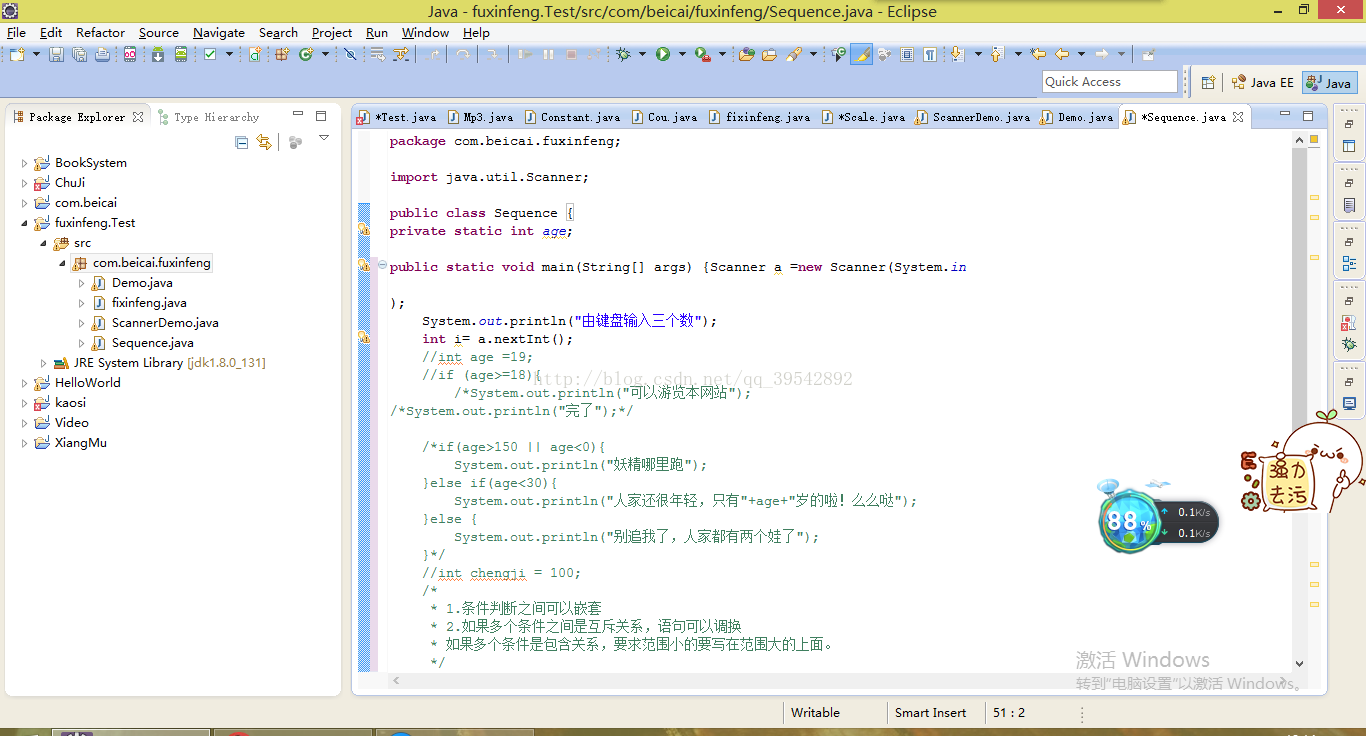This screenshot has height=736, width=1366.
Task: Open Package Explorer view menu triangle
Action: coord(323,139)
